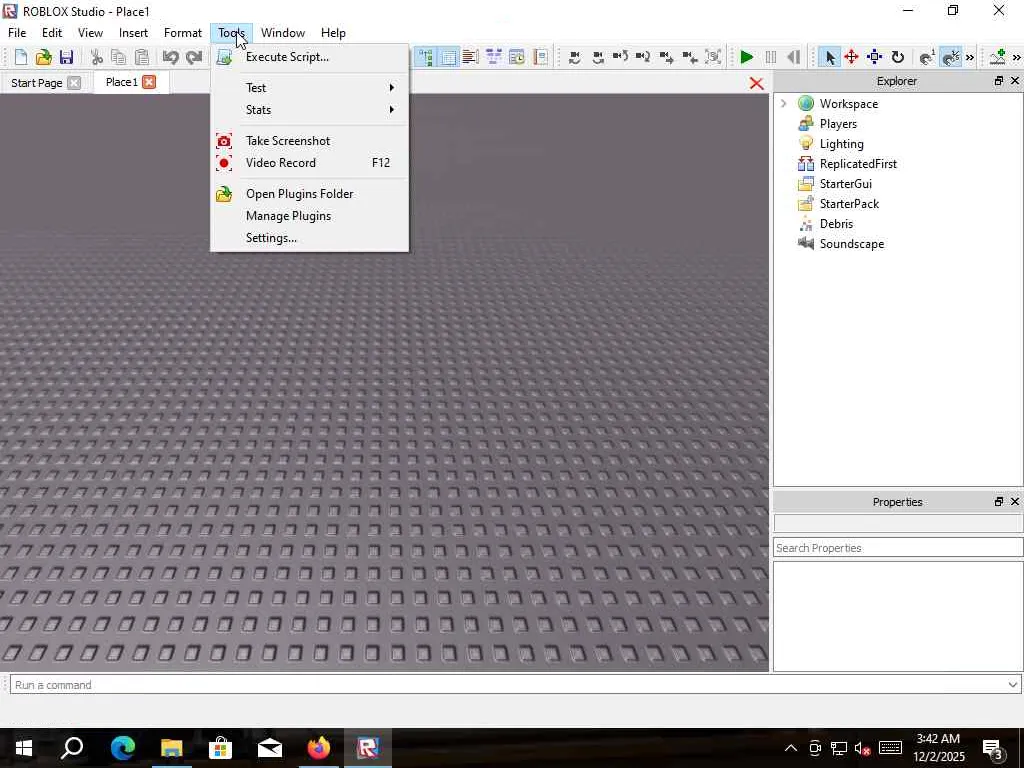Click the Reset simulation arrow button
Screen dimensions: 1024x768
[x=793, y=57]
